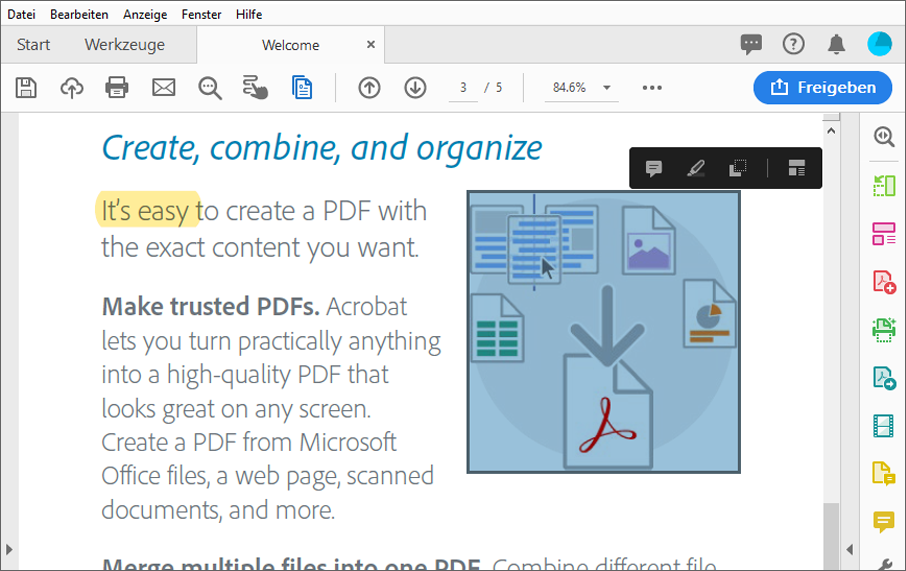The image size is (906, 571).
Task: Open help via the question mark icon
Action: pos(793,44)
